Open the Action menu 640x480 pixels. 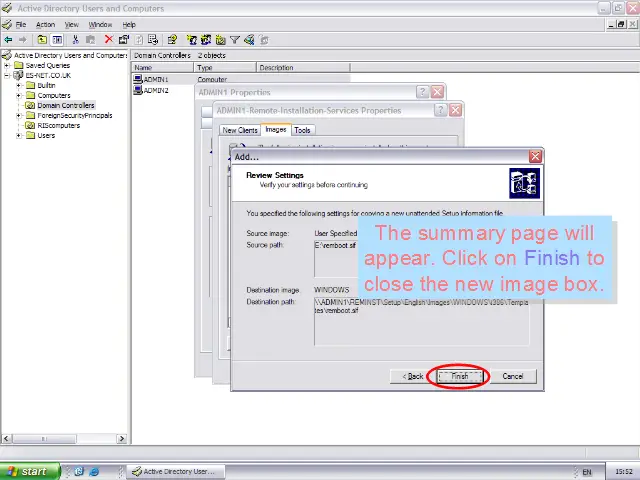(45, 24)
